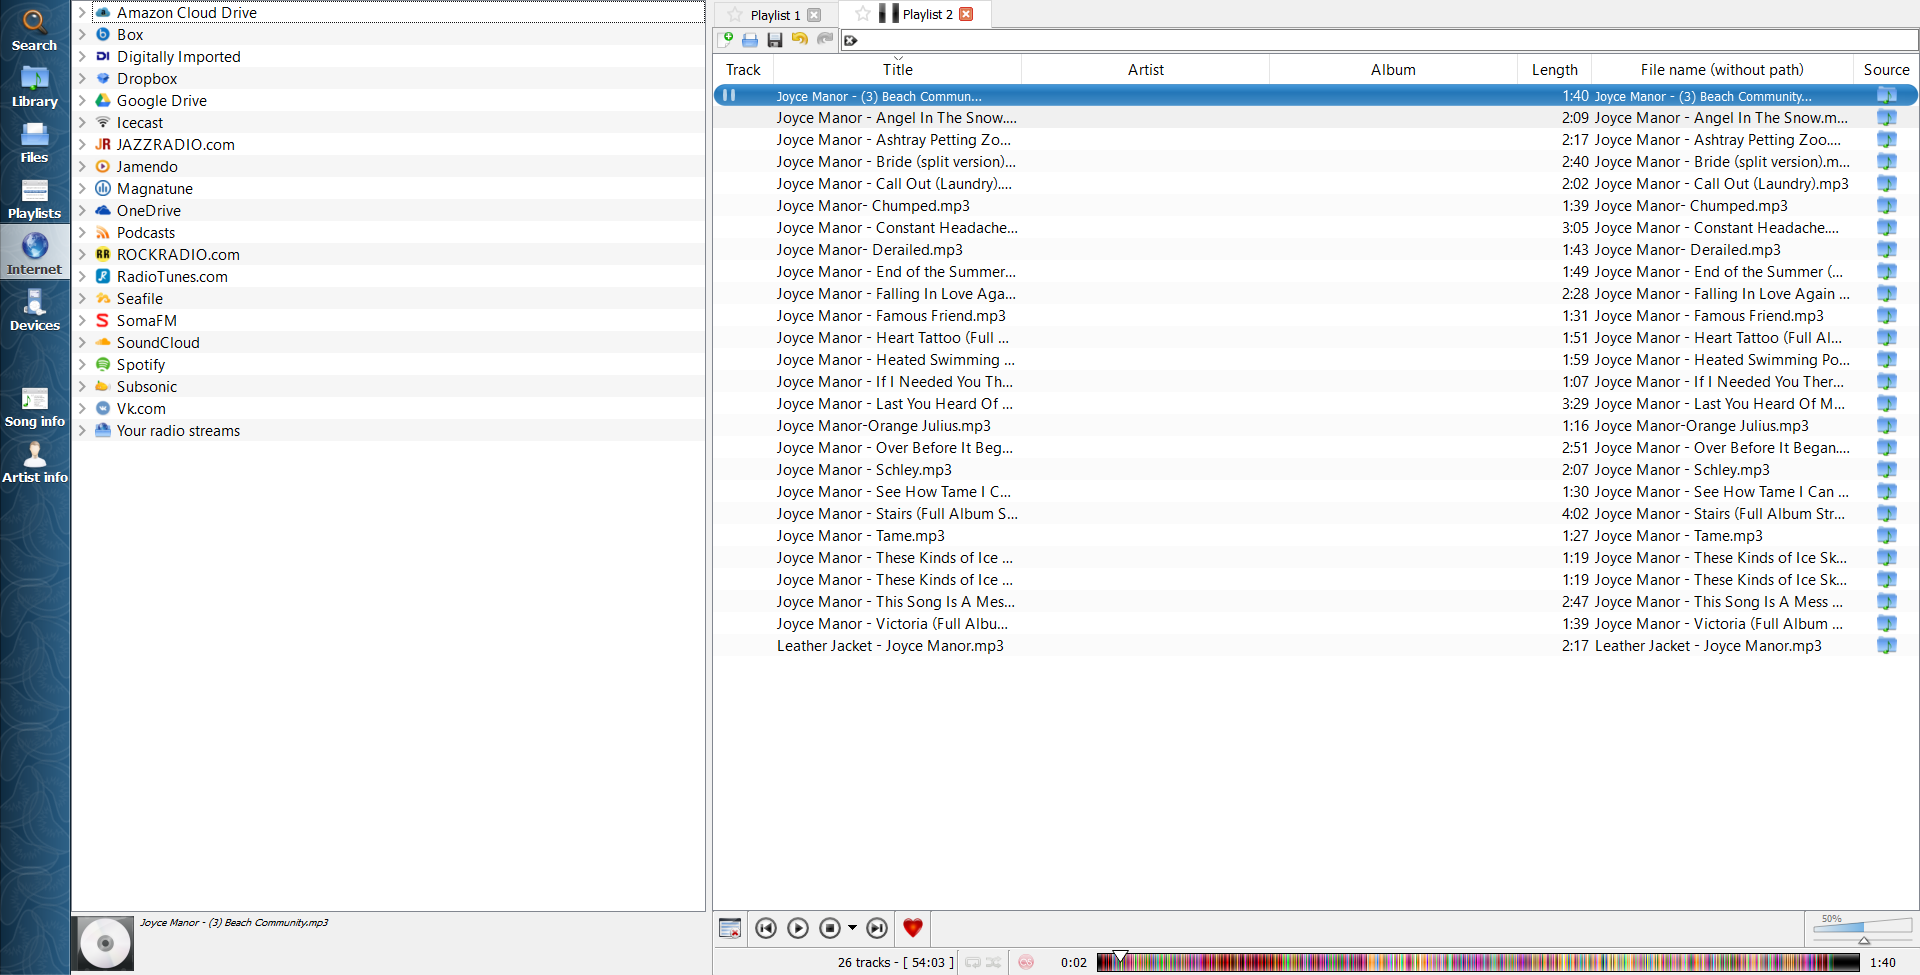Sort playlist by the Artist column

tap(1146, 70)
